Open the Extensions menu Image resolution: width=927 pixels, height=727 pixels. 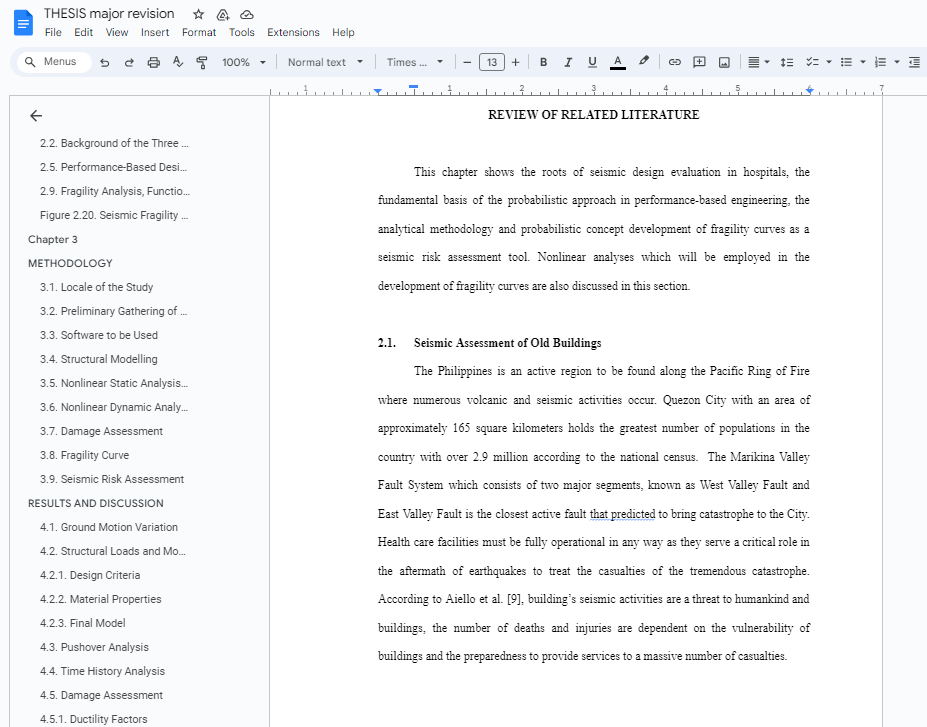coord(293,33)
